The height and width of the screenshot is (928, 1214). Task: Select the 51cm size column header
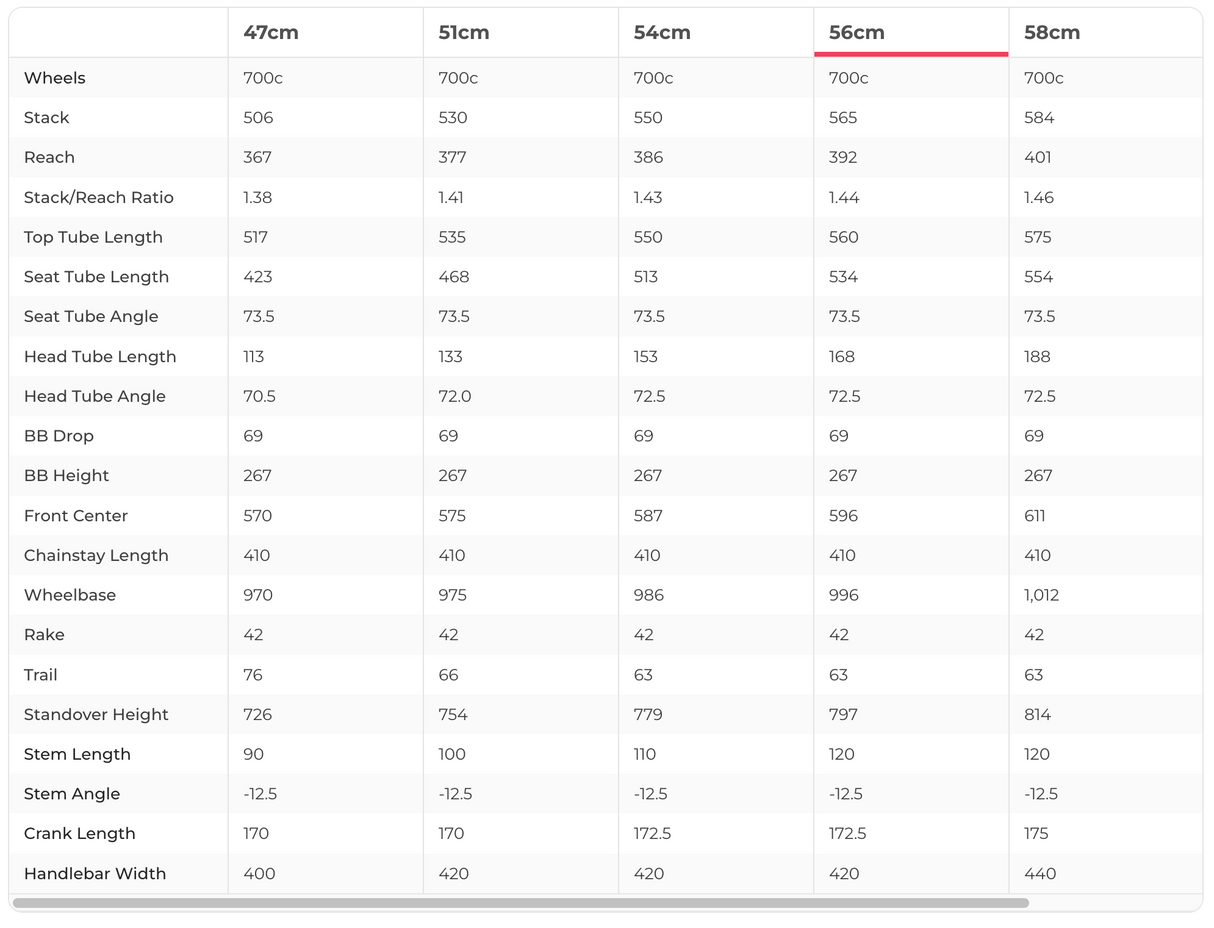[464, 32]
